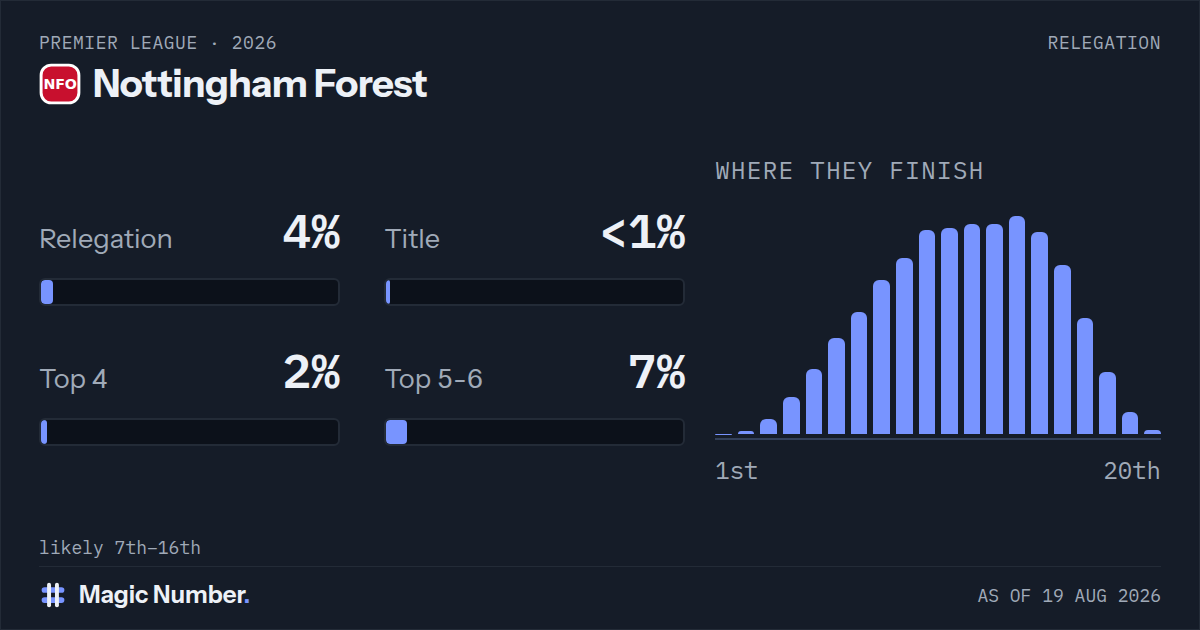Click the Top 5-6 probability bar
Screen dimensions: 1200x630
[x=535, y=432]
